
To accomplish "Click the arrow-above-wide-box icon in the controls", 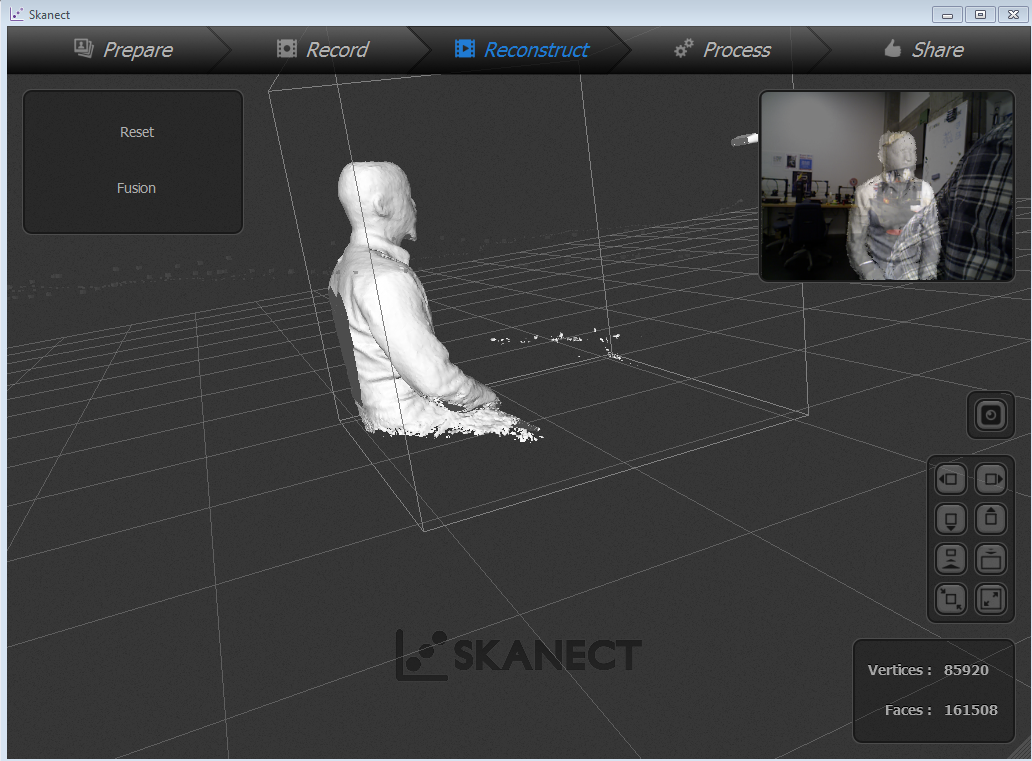I will pyautogui.click(x=991, y=560).
